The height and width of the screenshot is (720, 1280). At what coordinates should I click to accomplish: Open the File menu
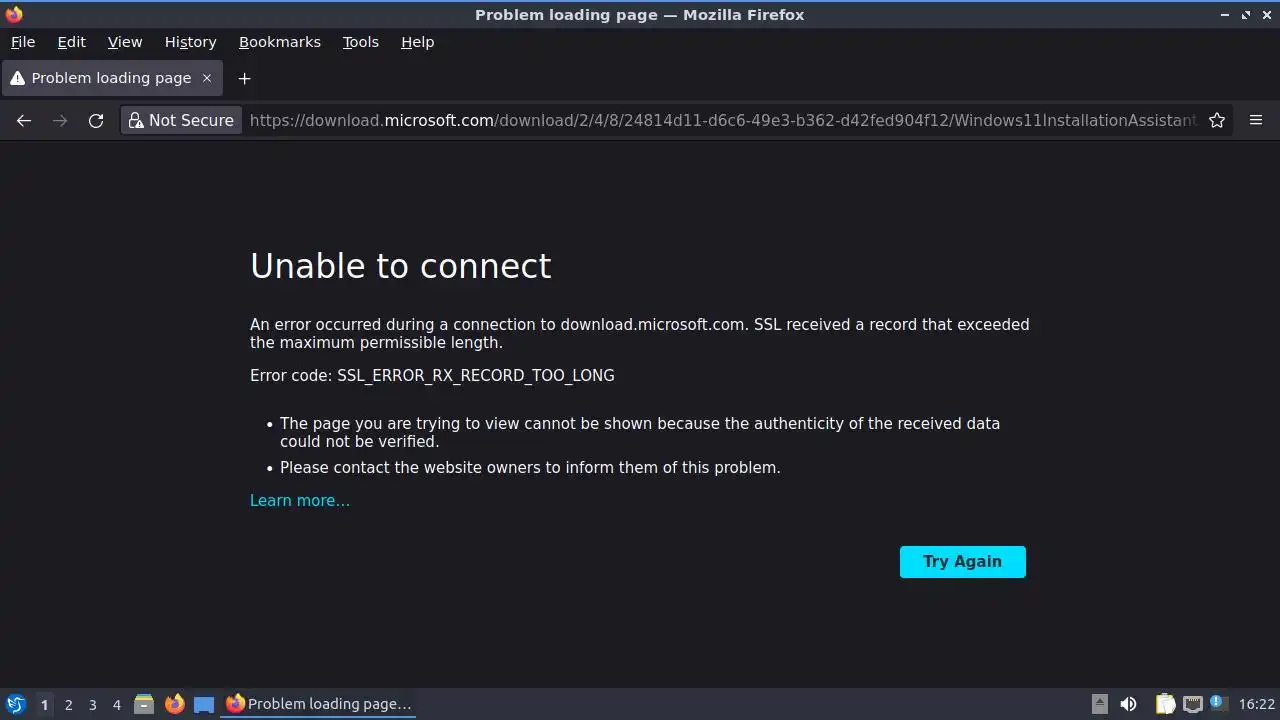(x=23, y=42)
